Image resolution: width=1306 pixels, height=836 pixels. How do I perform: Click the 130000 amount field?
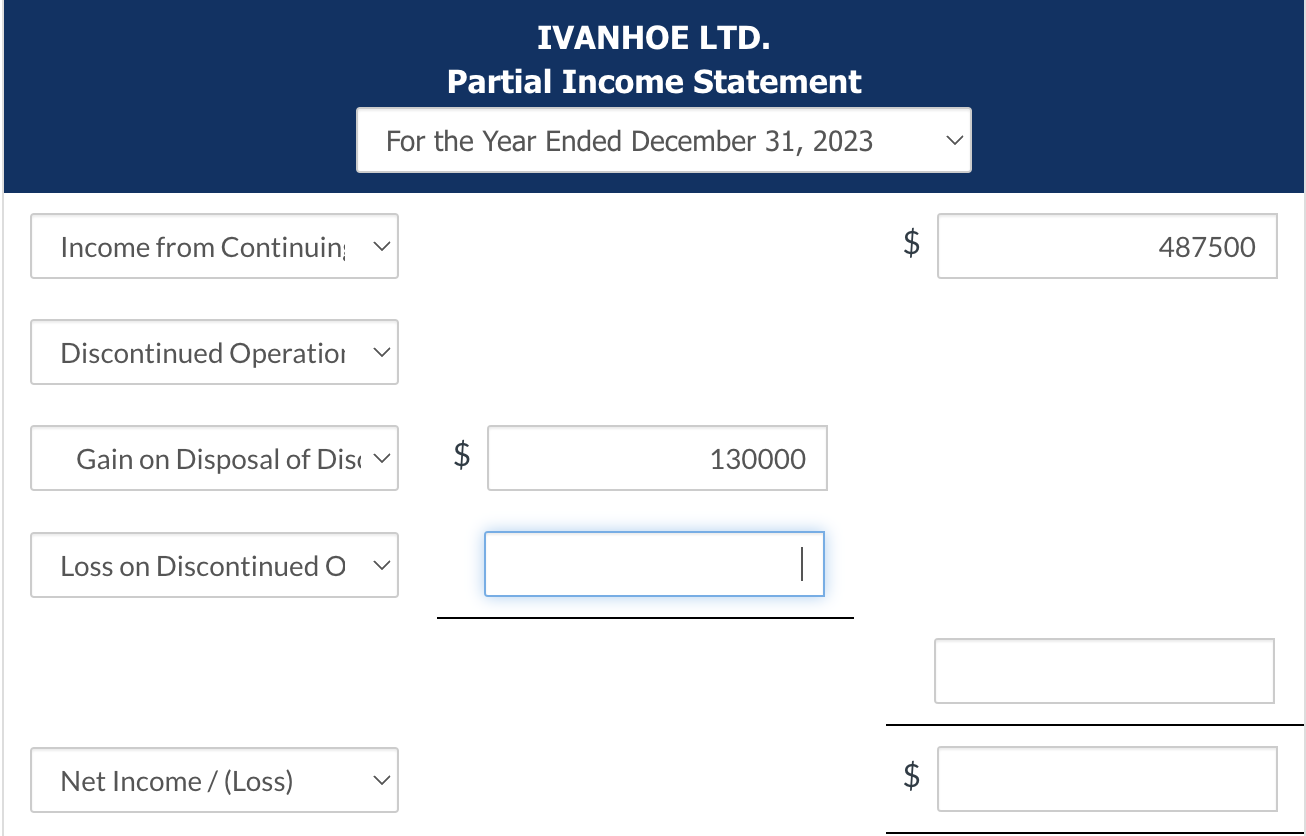click(656, 458)
